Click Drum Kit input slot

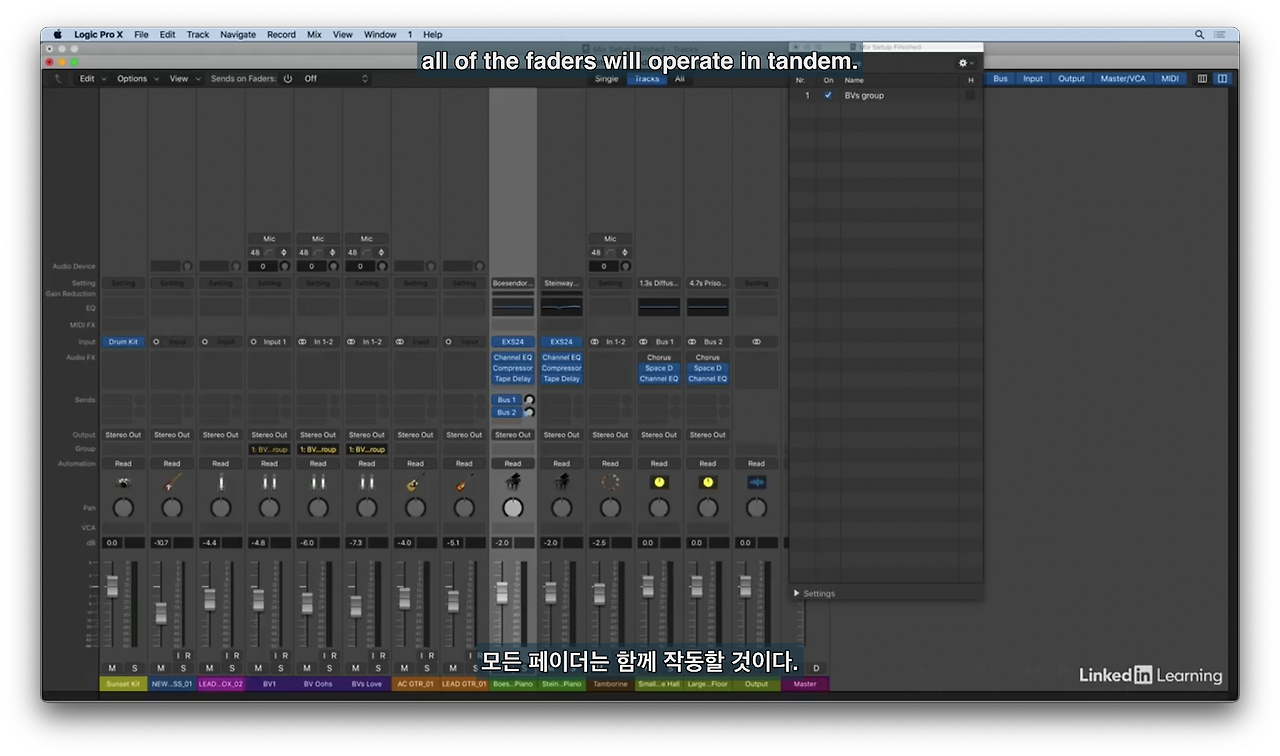[x=123, y=342]
